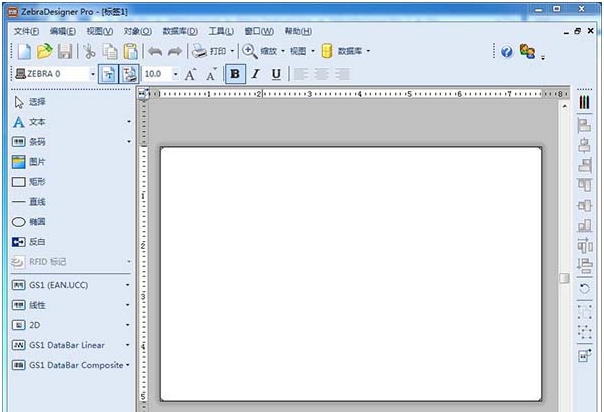
Task: Select the 图片 picture tool
Action: 29,162
